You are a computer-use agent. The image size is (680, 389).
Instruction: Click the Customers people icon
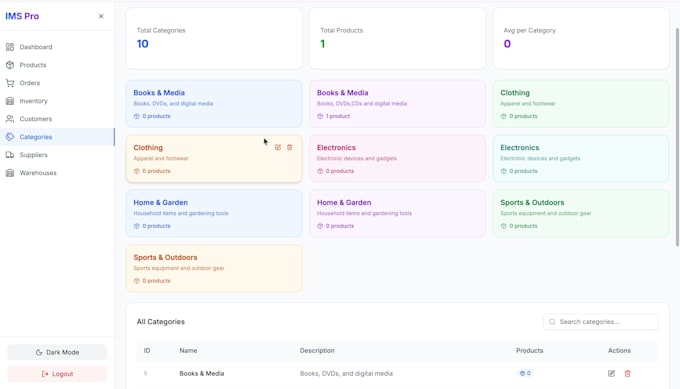click(x=10, y=119)
